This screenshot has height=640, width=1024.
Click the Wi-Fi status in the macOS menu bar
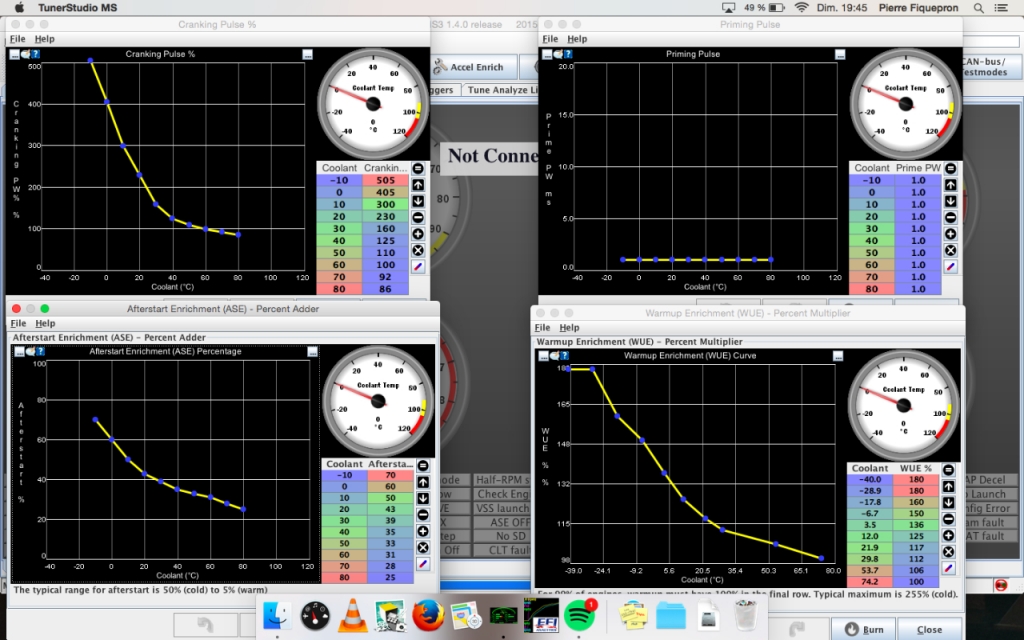click(x=801, y=8)
